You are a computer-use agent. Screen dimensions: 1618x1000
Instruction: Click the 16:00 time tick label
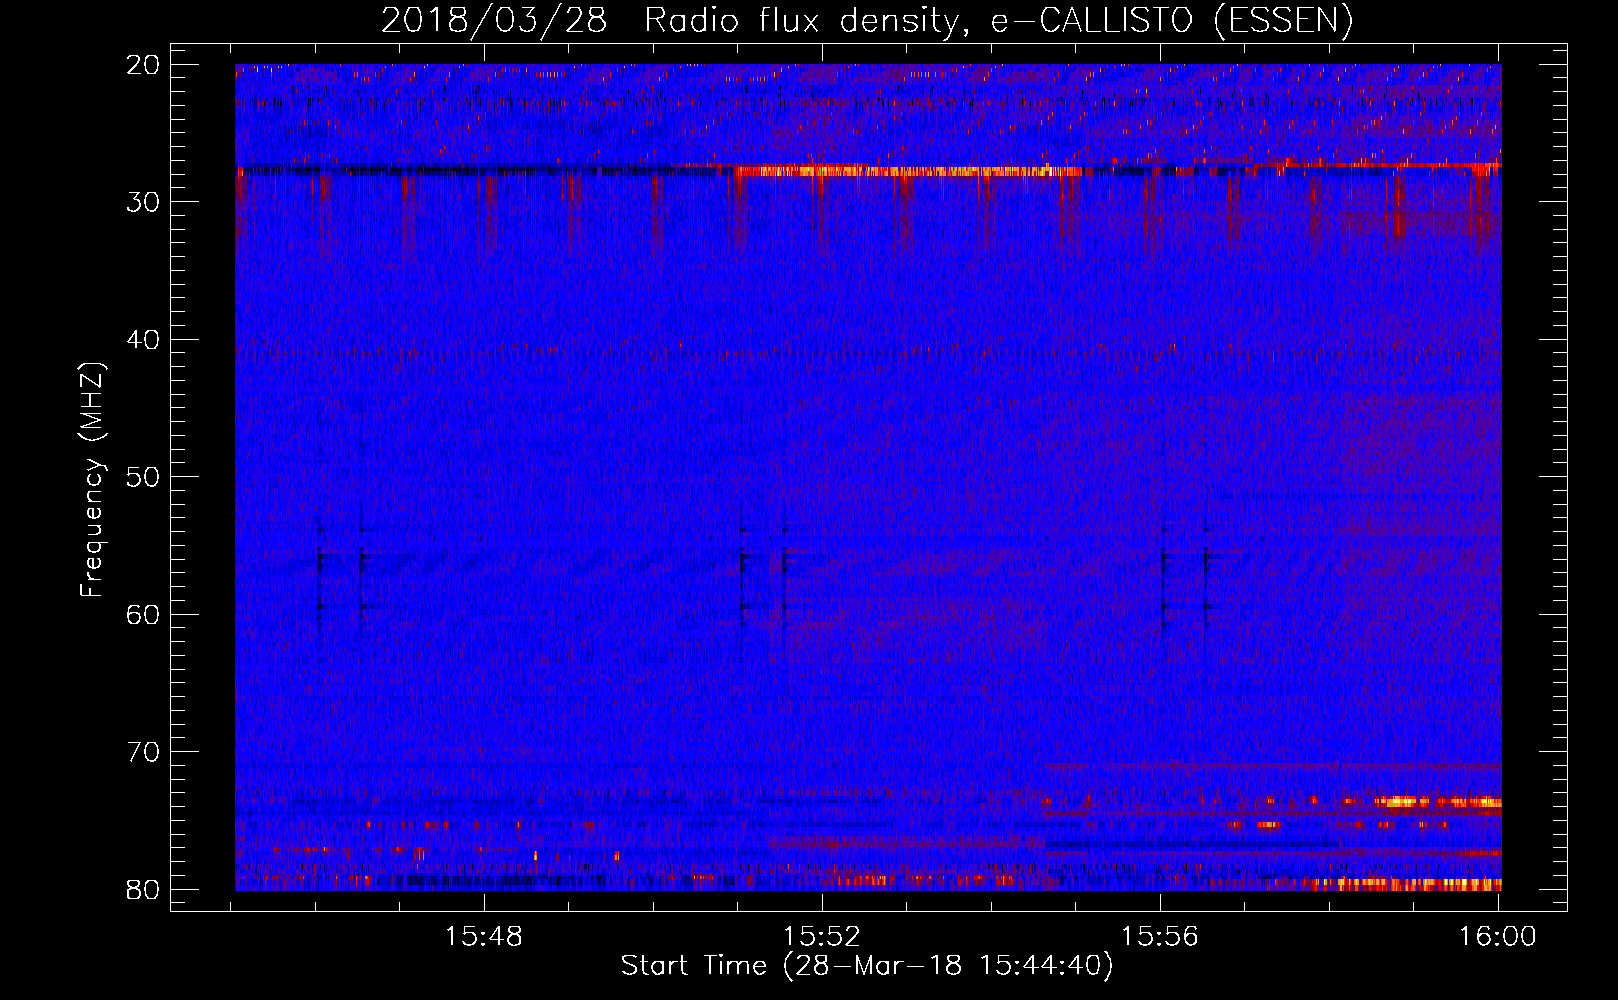(1497, 936)
